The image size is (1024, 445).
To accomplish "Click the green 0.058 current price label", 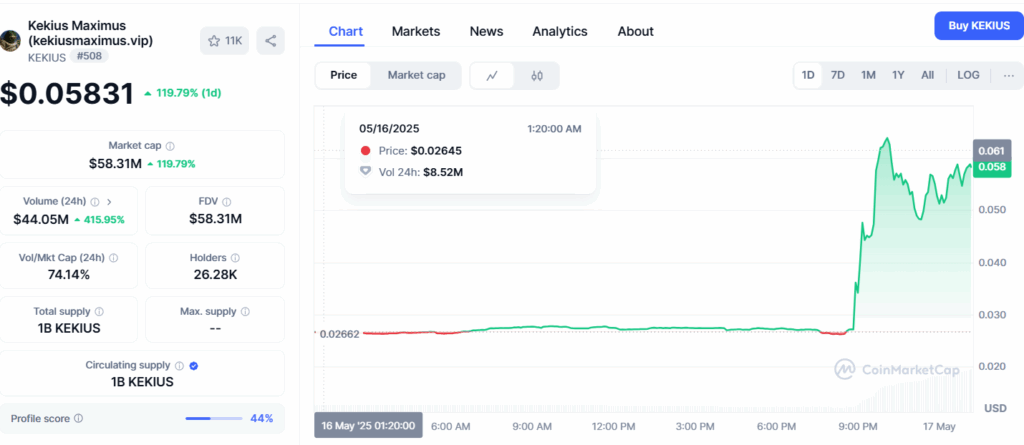I will [991, 167].
